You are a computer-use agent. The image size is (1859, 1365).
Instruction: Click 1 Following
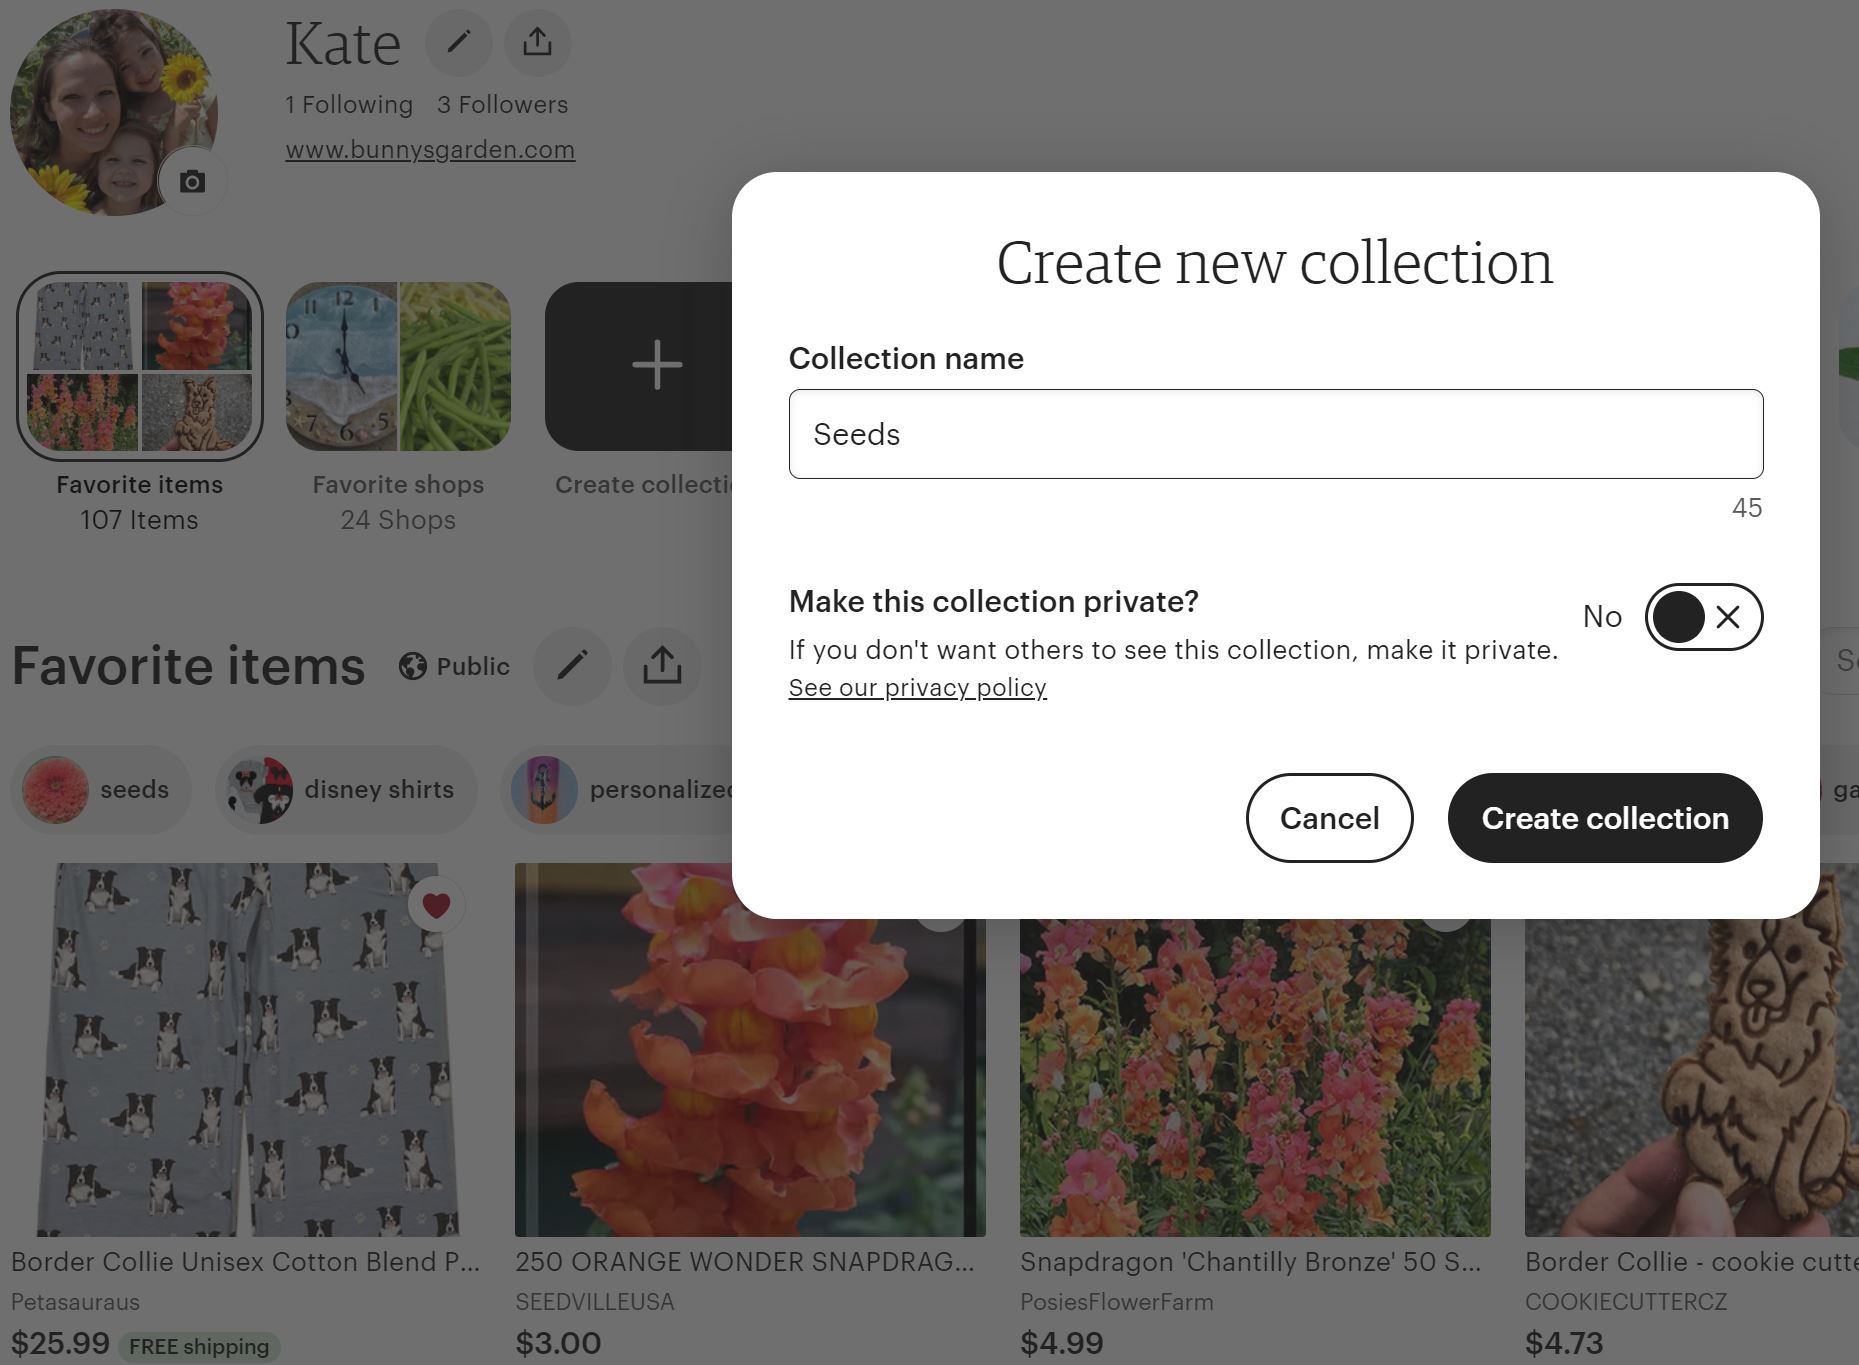point(349,105)
